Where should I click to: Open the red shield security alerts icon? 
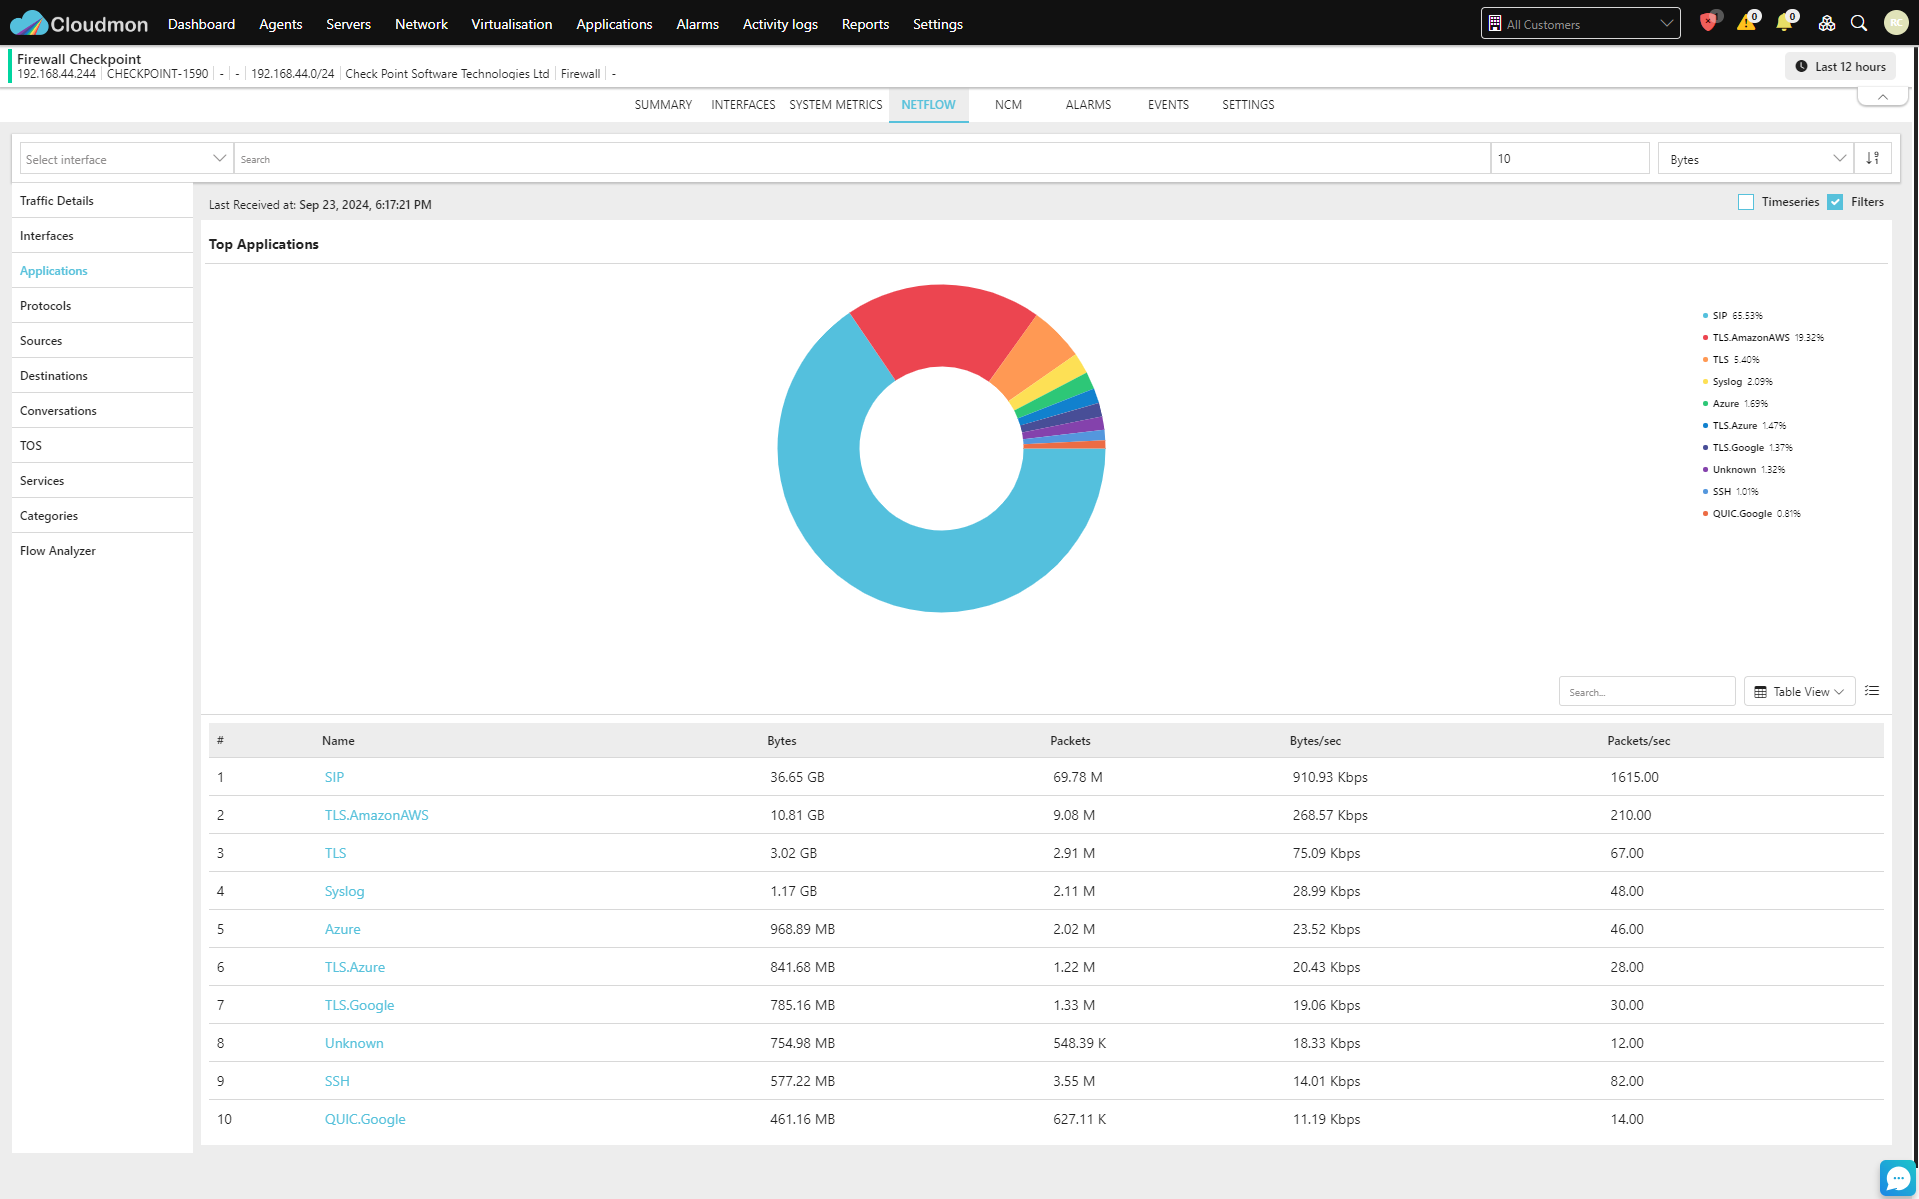1708,23
